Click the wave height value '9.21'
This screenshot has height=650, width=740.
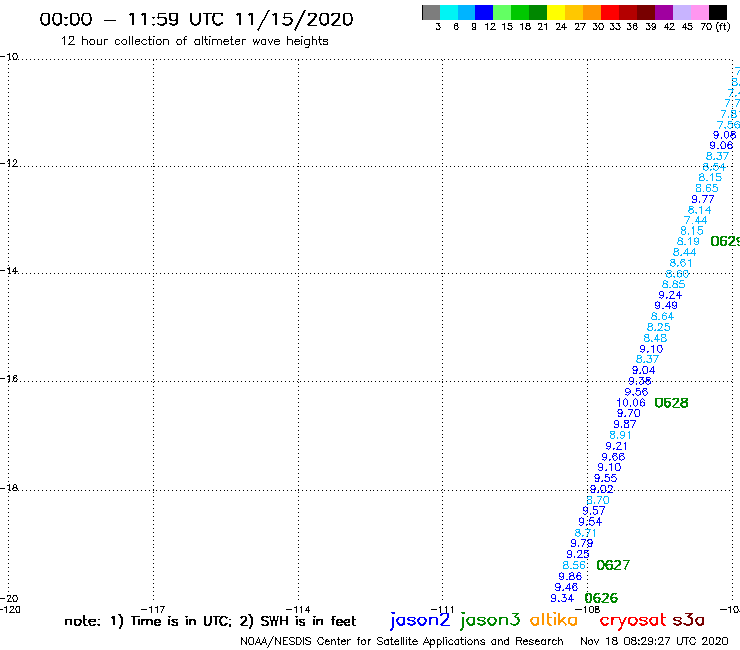click(x=616, y=446)
